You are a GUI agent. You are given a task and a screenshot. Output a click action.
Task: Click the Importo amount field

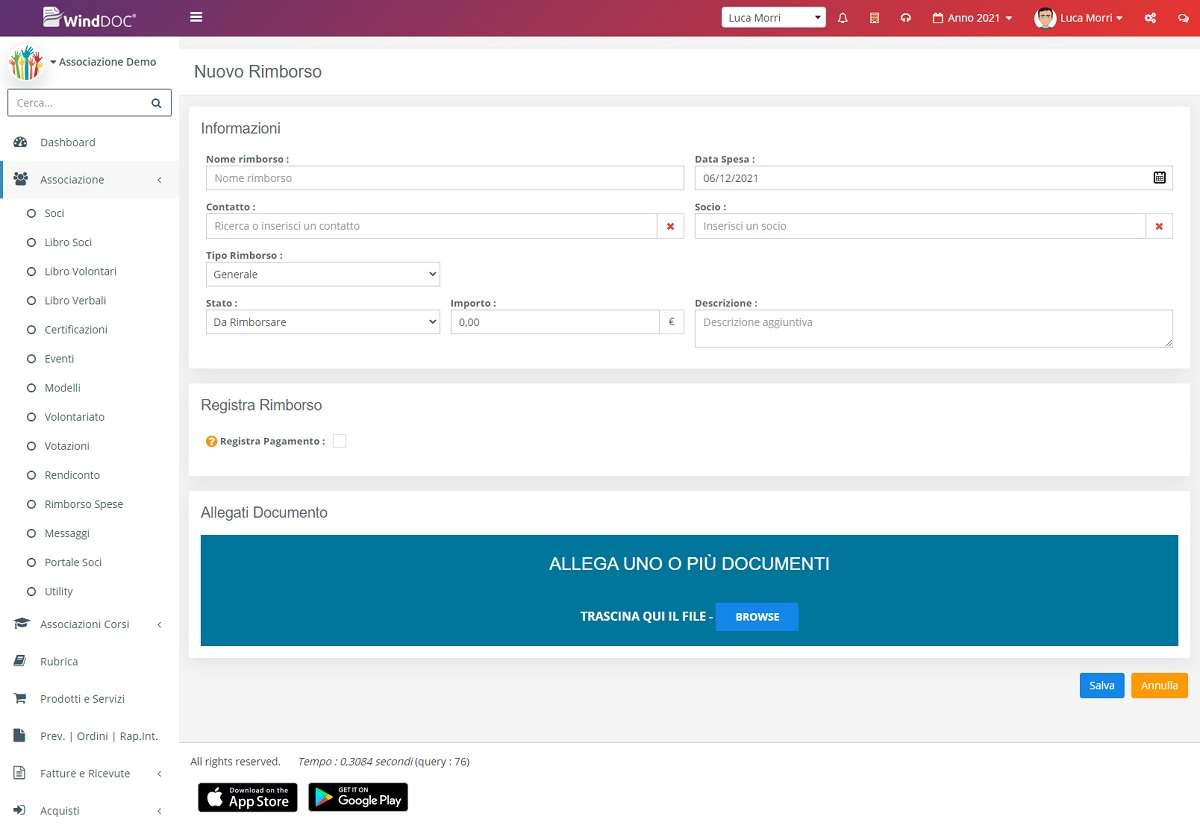[555, 322]
